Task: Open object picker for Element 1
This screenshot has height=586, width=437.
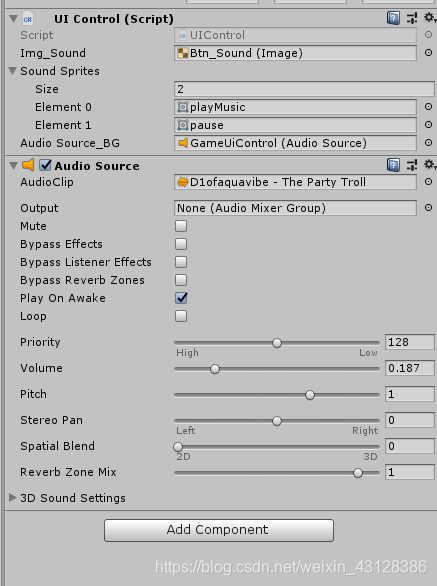Action: pyautogui.click(x=428, y=124)
